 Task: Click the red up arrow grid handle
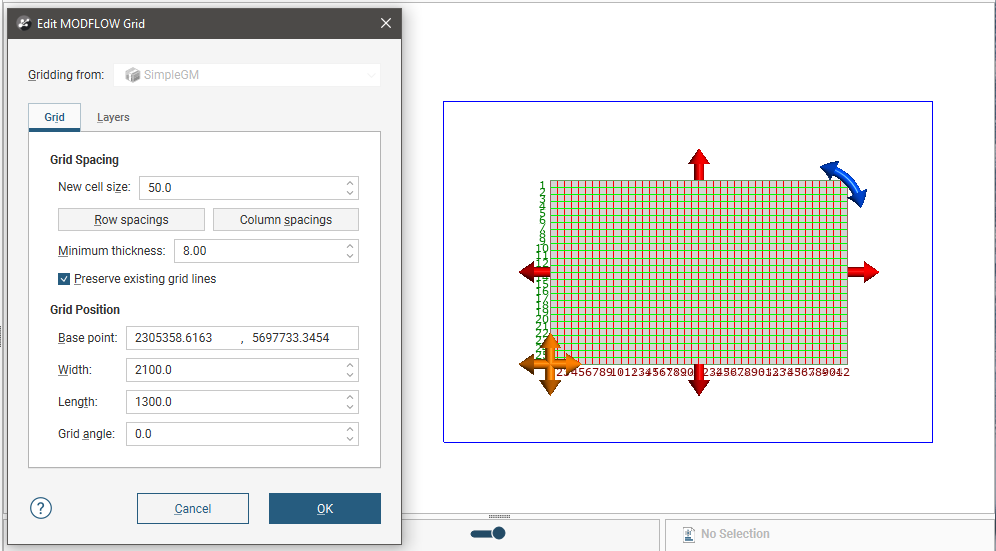coord(699,164)
